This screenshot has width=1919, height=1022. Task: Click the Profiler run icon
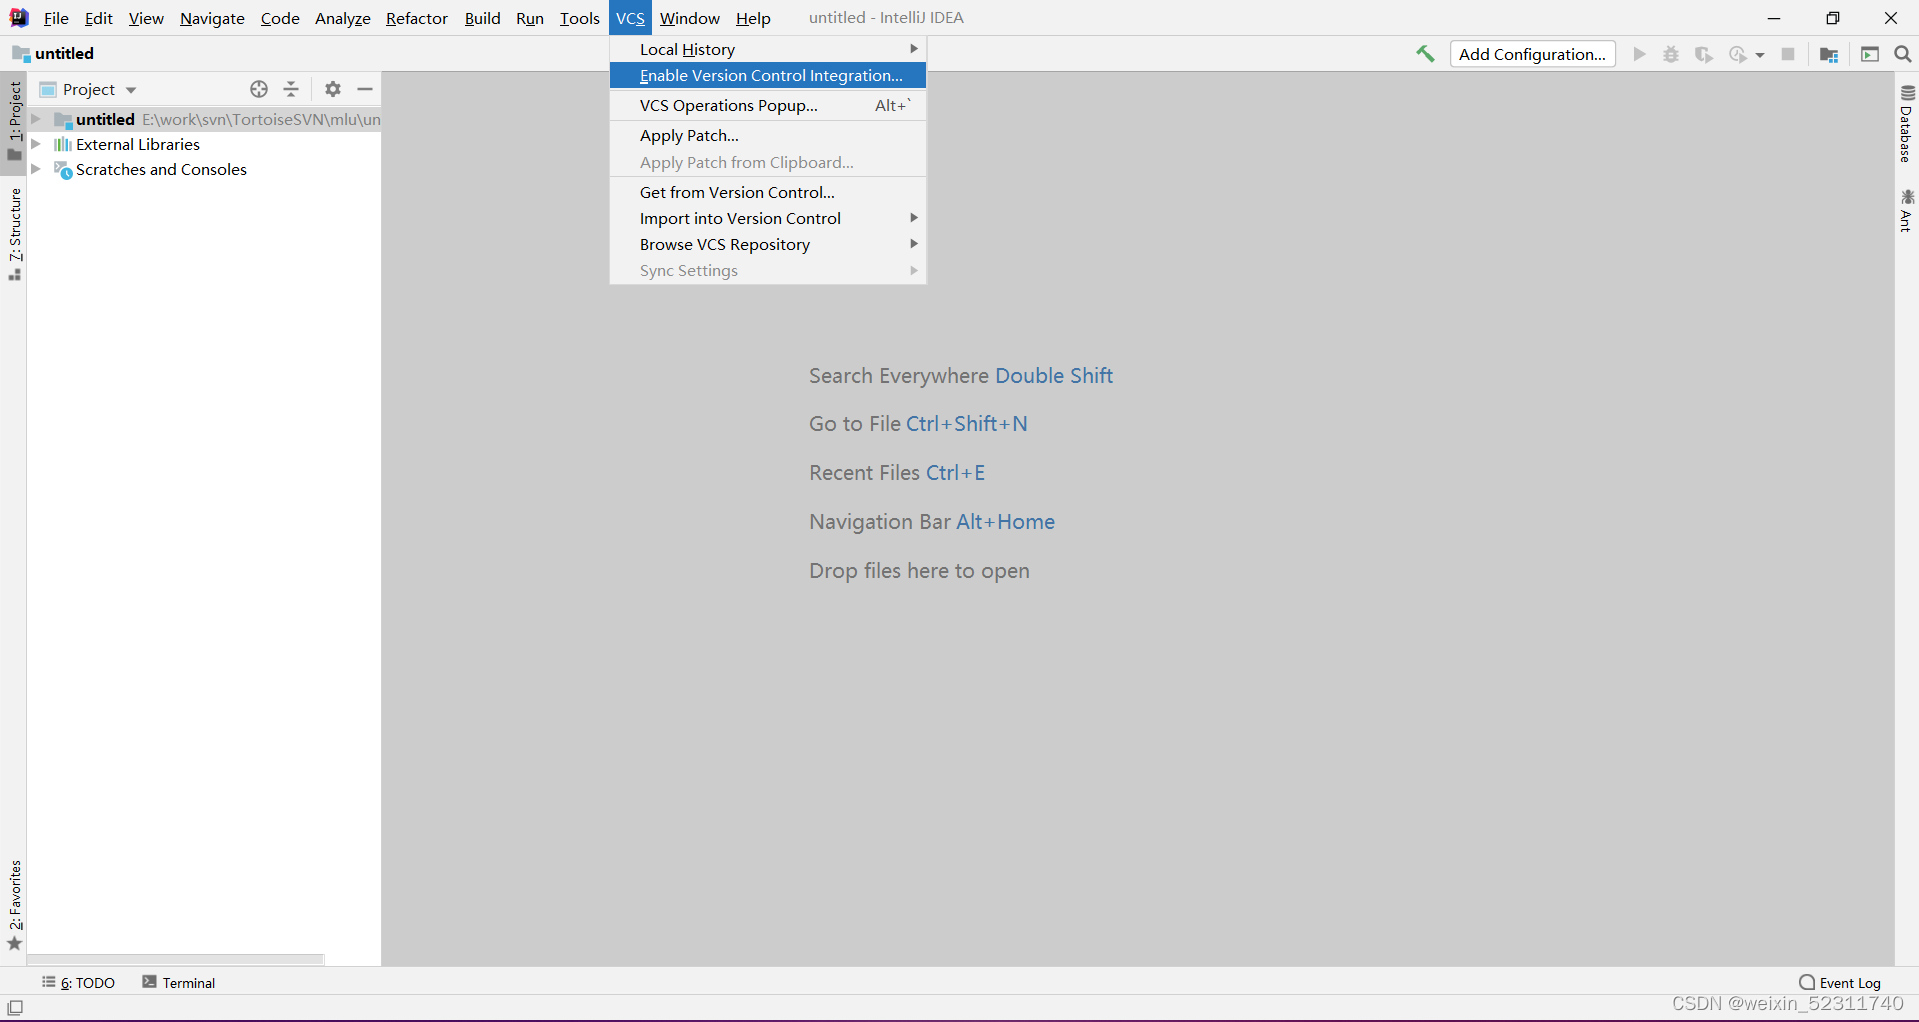1738,54
